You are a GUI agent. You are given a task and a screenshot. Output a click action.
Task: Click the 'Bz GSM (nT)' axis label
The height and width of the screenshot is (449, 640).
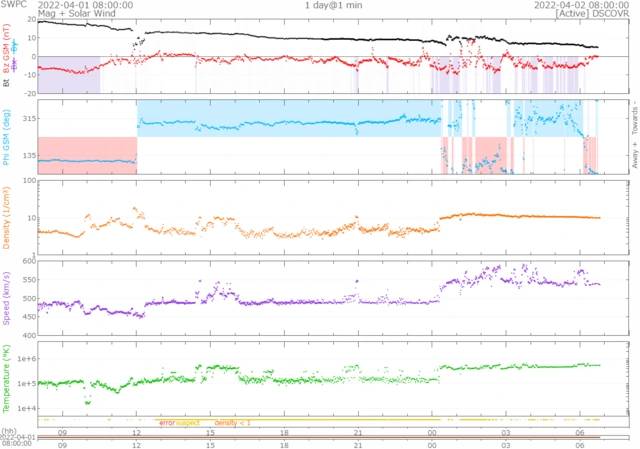[x=6, y=48]
